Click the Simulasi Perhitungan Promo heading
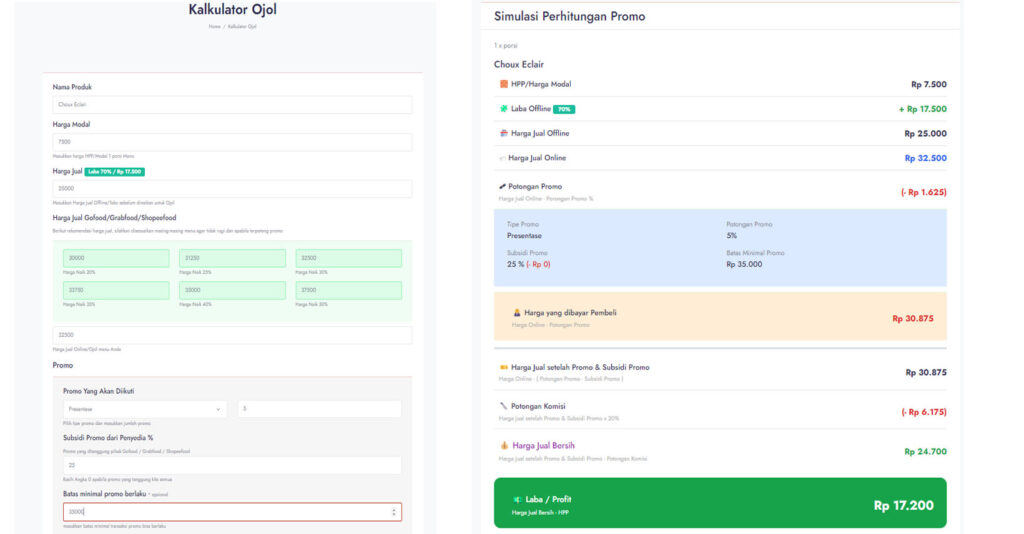 (569, 16)
